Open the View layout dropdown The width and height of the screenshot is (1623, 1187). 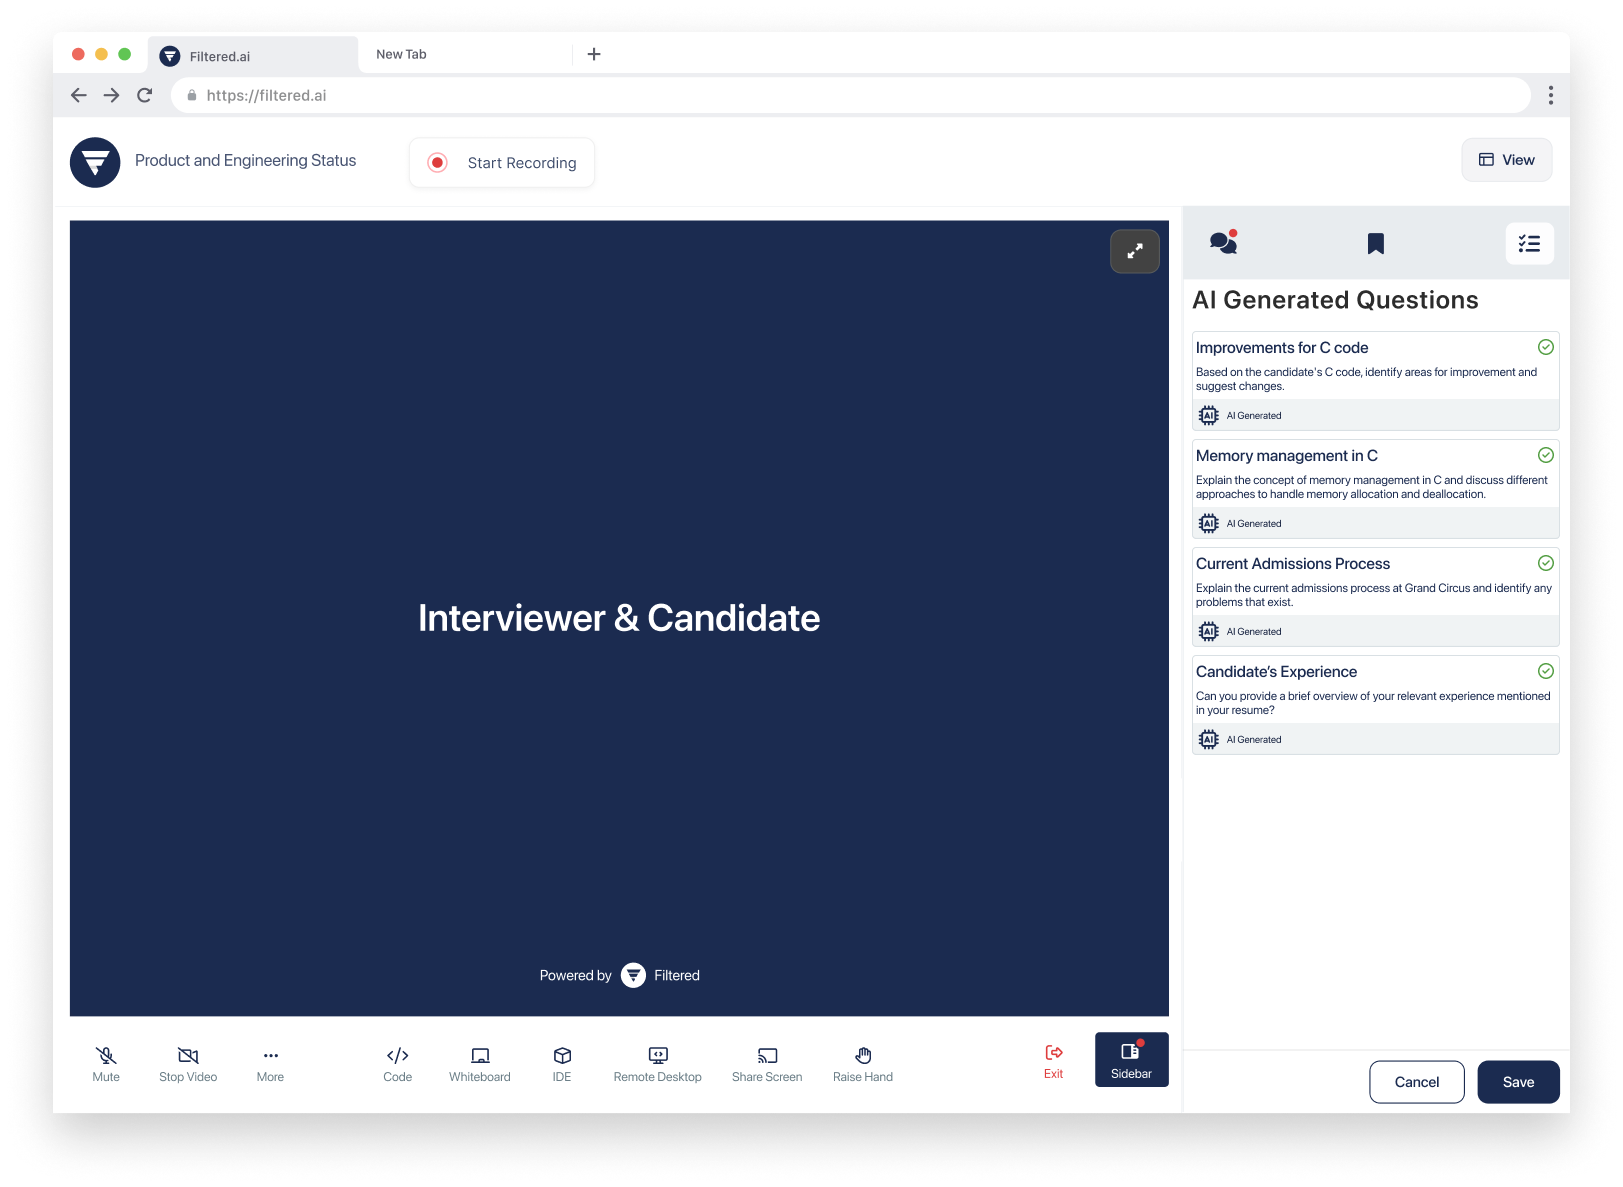(x=1506, y=160)
